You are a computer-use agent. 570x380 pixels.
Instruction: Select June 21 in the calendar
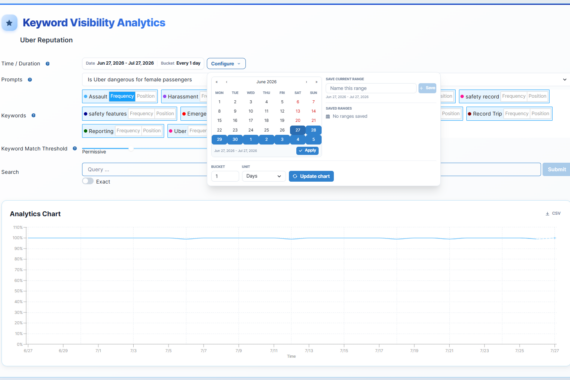pyautogui.click(x=313, y=120)
